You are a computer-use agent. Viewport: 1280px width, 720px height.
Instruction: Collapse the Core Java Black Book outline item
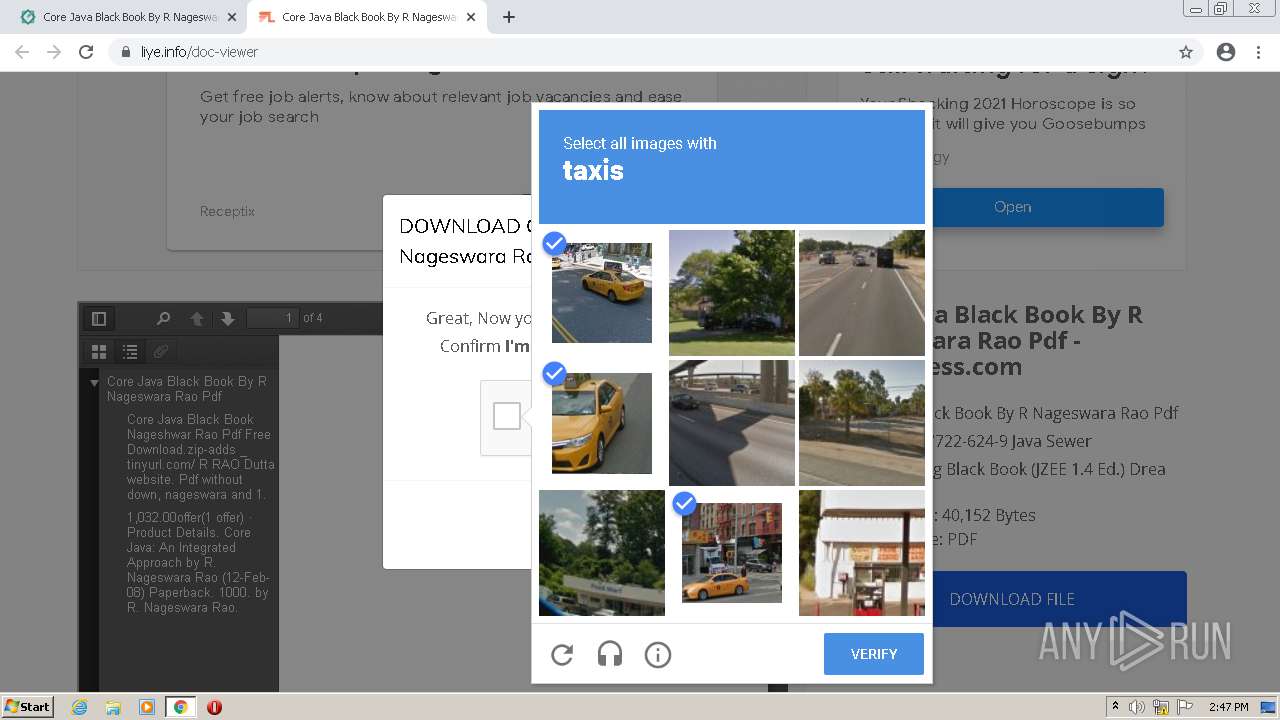pyautogui.click(x=95, y=382)
